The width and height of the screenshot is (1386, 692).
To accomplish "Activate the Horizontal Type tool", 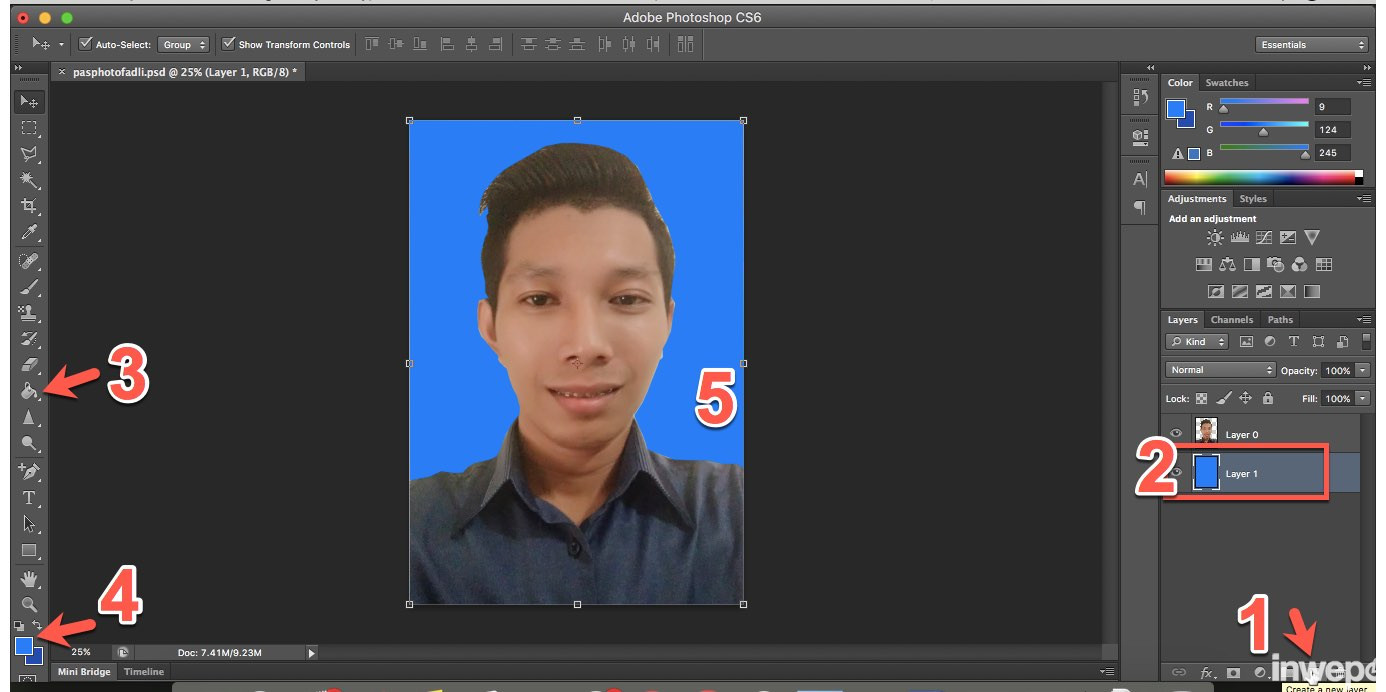I will [x=29, y=498].
